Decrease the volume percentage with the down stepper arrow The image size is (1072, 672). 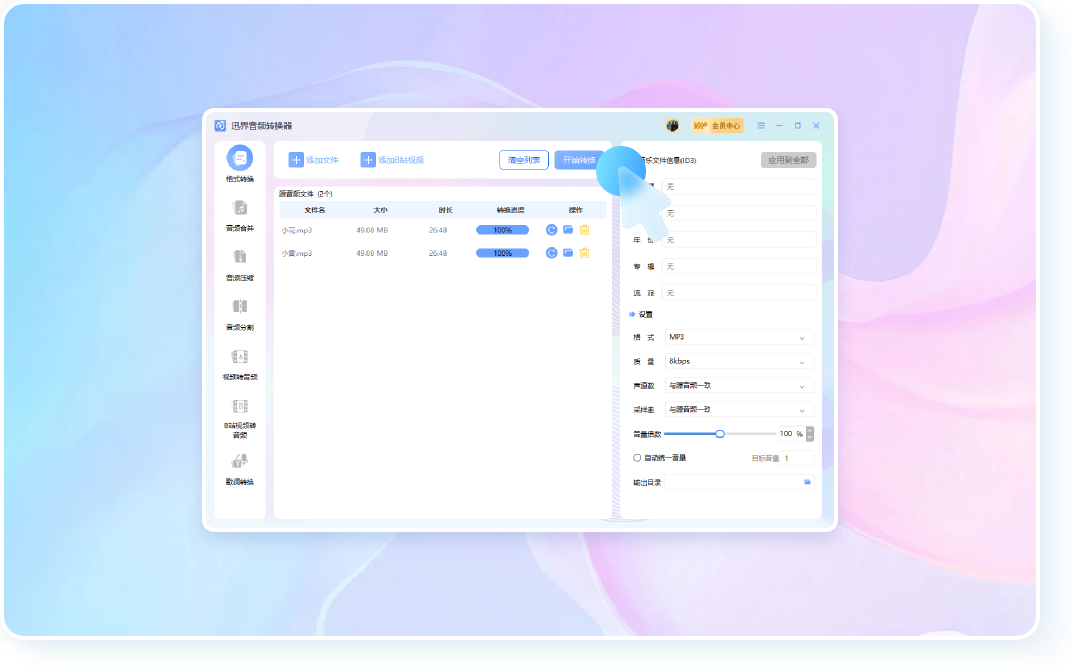[x=810, y=438]
